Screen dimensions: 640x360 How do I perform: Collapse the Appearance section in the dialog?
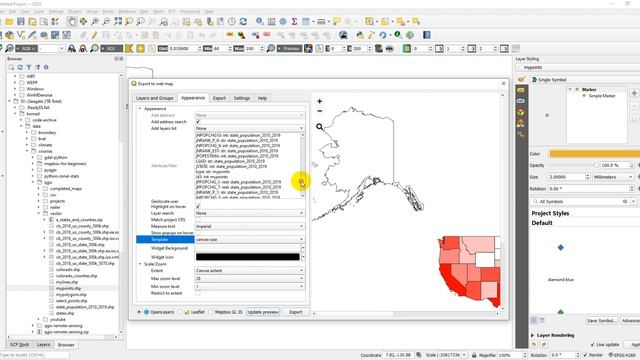pos(140,109)
